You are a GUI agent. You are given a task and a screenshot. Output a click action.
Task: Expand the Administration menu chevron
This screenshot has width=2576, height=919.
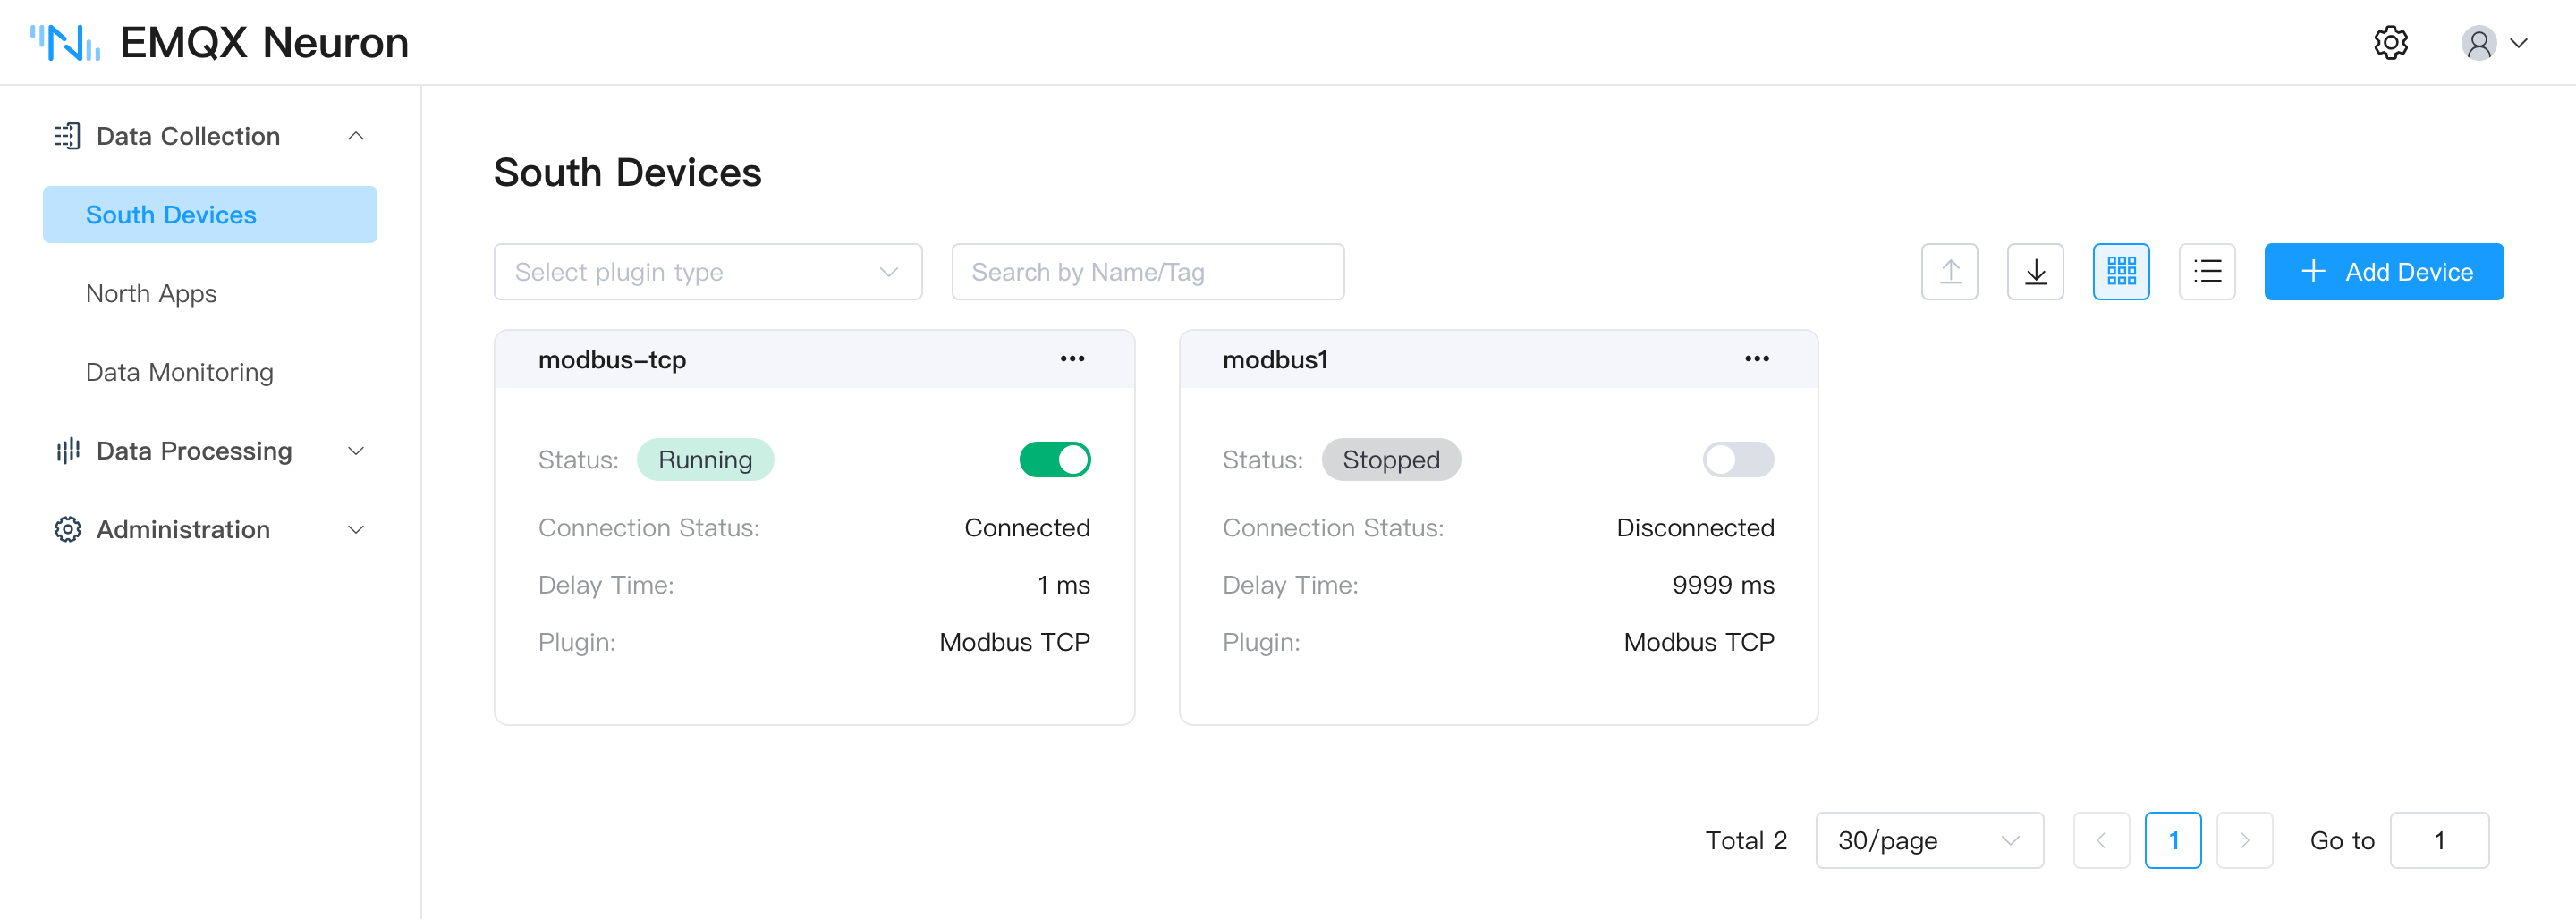356,529
